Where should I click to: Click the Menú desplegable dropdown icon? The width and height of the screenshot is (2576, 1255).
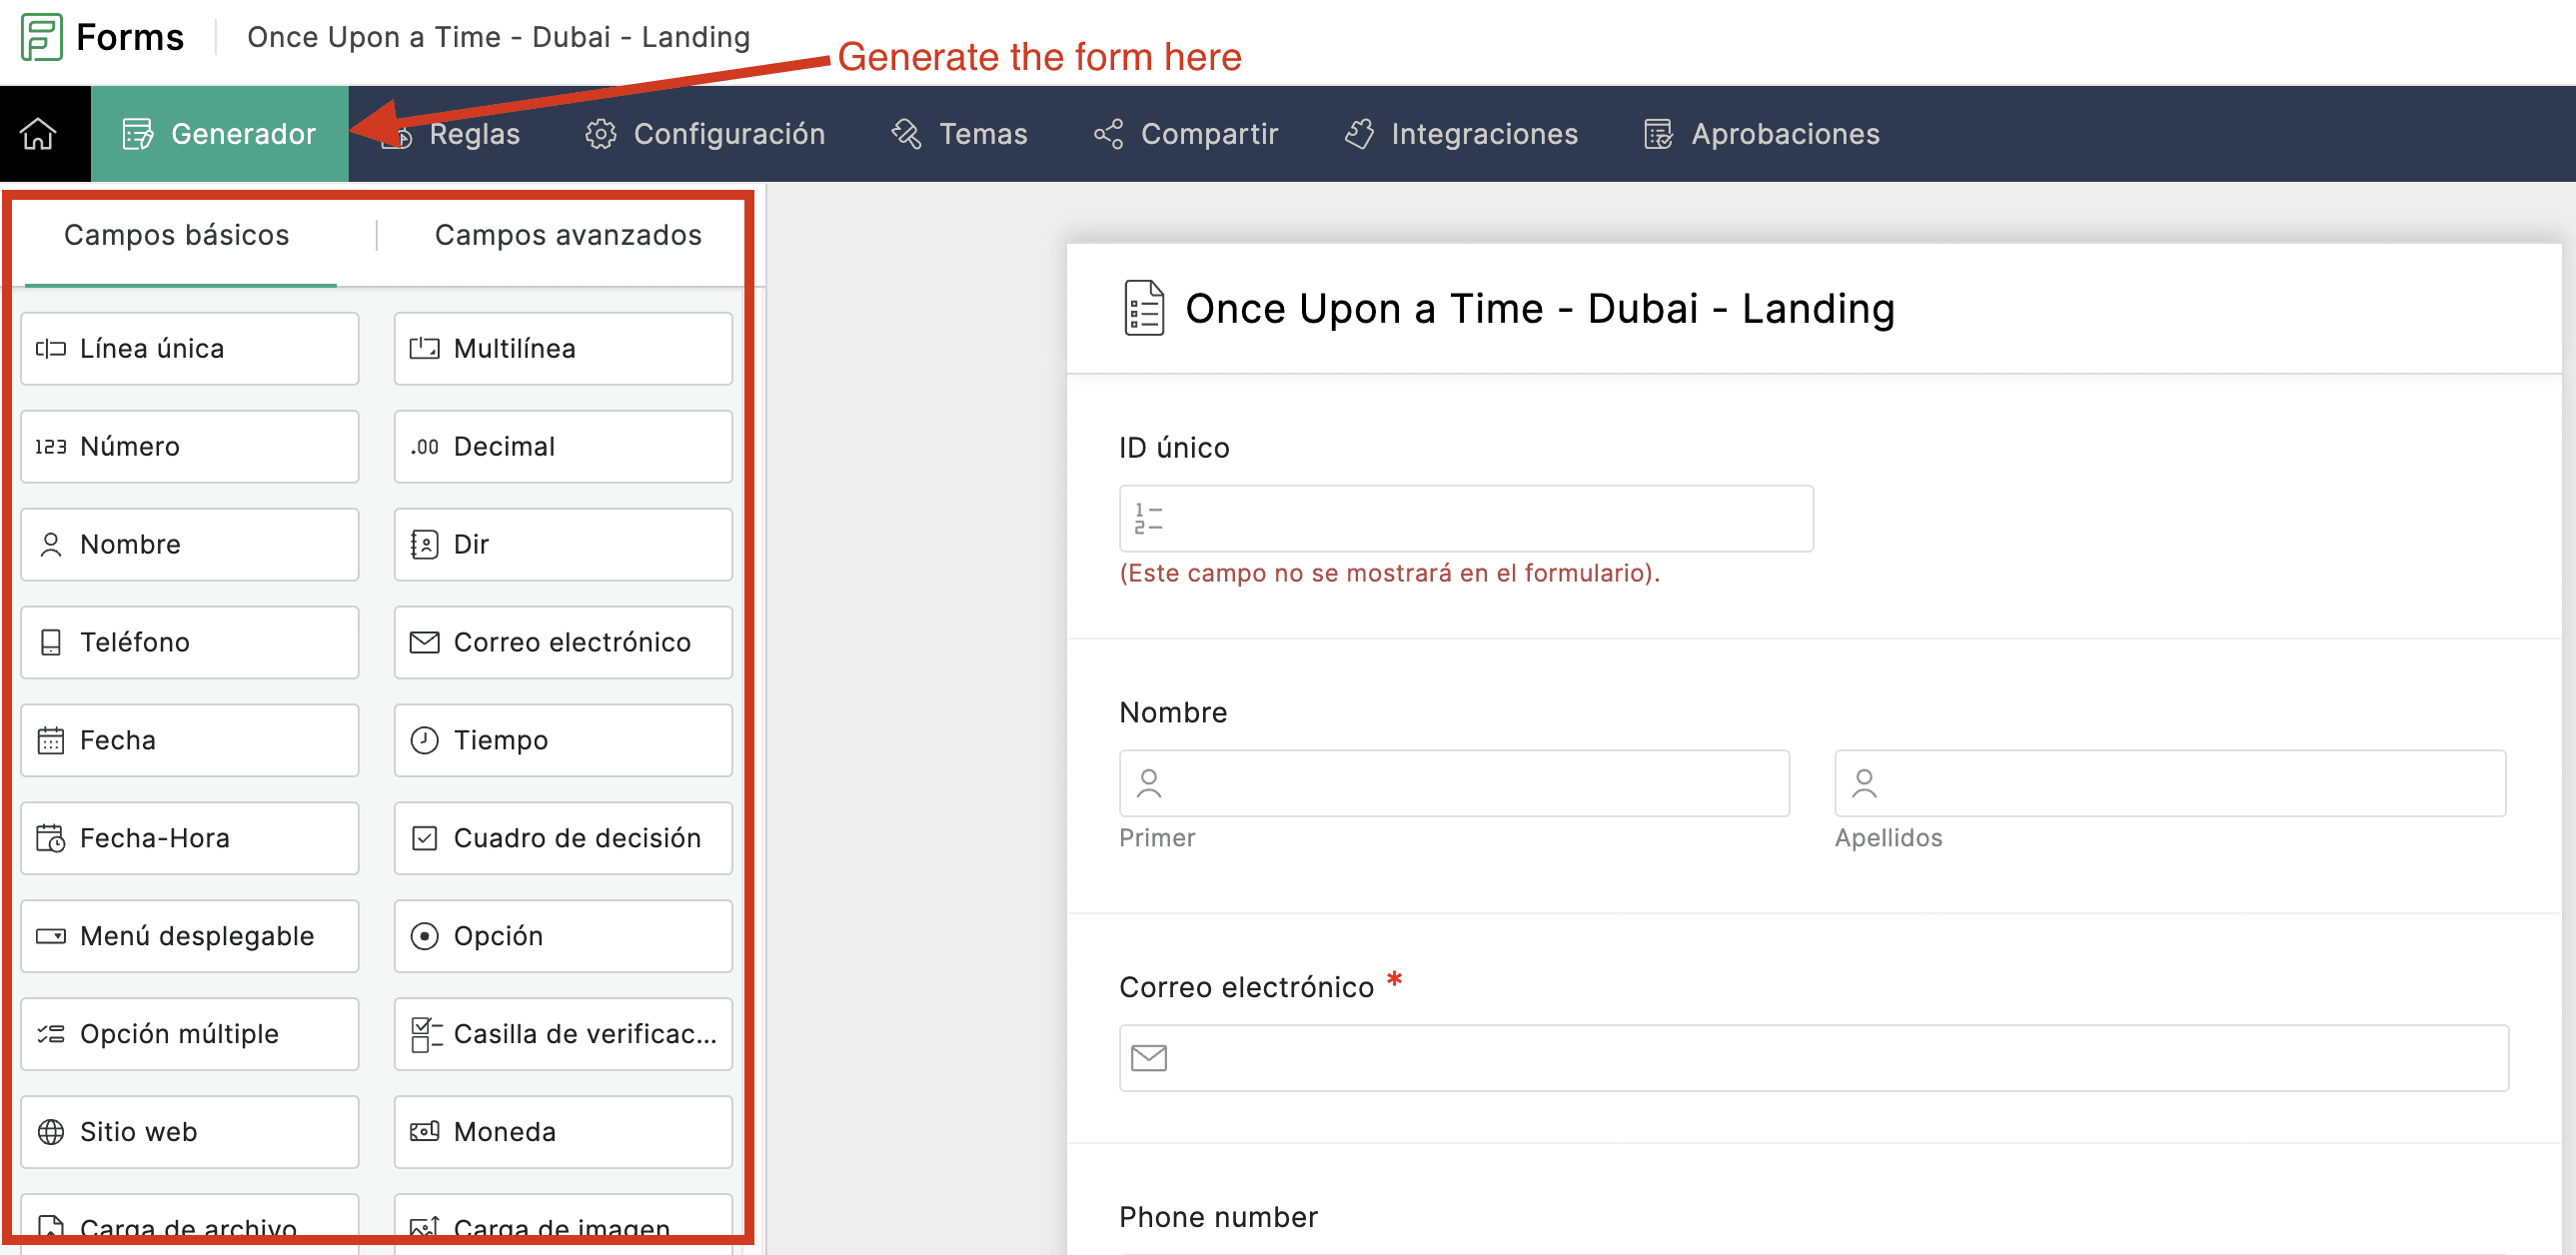pos(51,936)
